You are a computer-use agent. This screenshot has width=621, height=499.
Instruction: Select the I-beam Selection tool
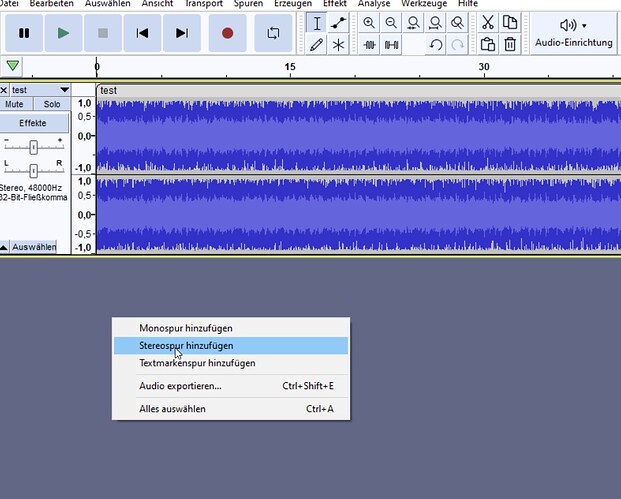[x=316, y=23]
